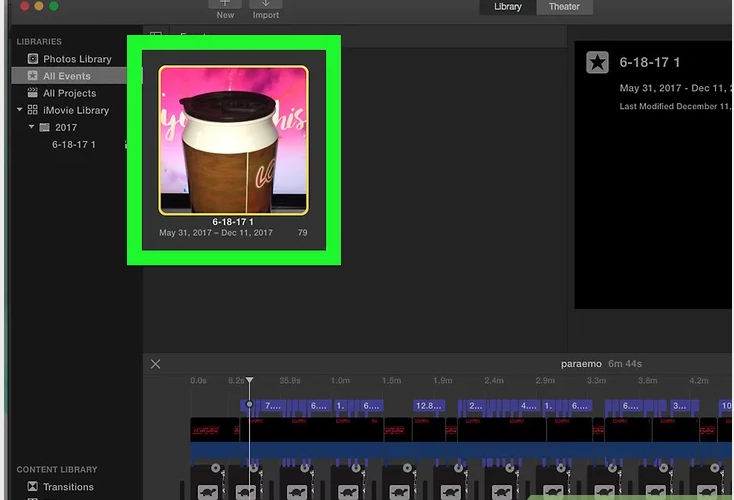Select the purple title clip labeled 12.8...
This screenshot has height=500, width=734.
pyautogui.click(x=429, y=406)
